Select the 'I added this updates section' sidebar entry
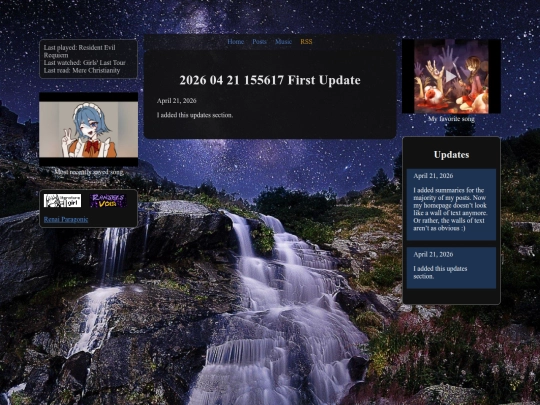The image size is (540, 405). pos(451,268)
